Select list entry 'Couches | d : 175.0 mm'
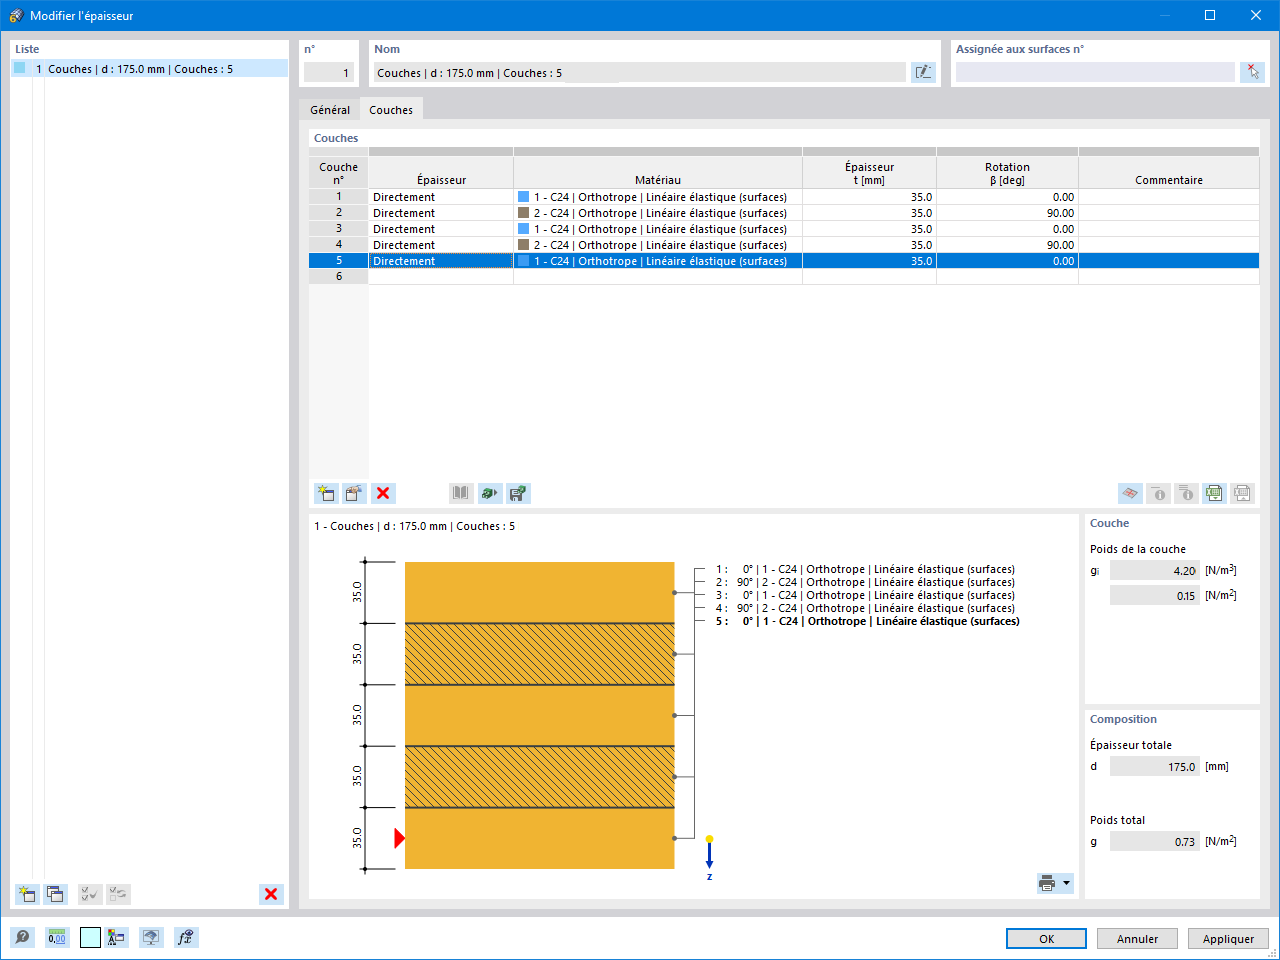 coord(149,69)
